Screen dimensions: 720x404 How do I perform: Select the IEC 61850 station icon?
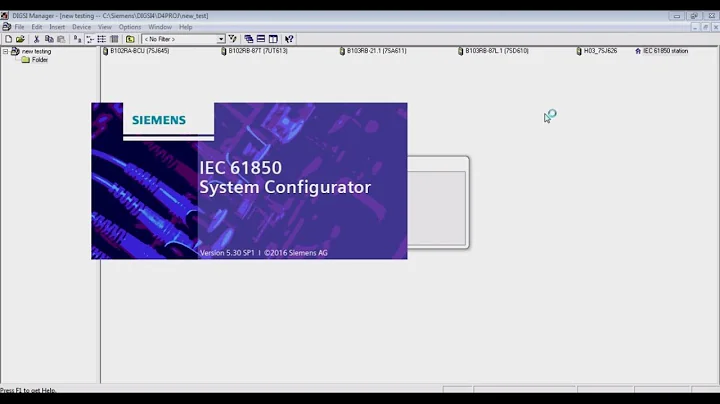pos(638,51)
